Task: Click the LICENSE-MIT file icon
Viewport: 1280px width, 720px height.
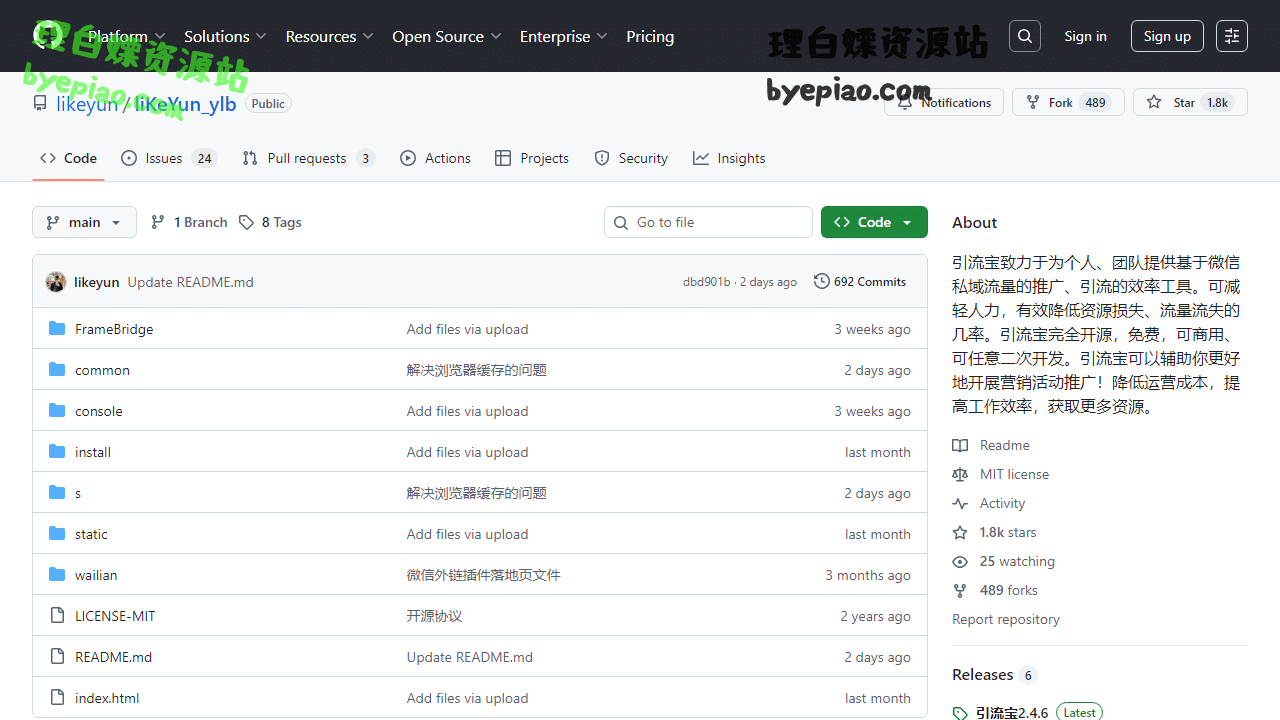Action: coord(57,616)
